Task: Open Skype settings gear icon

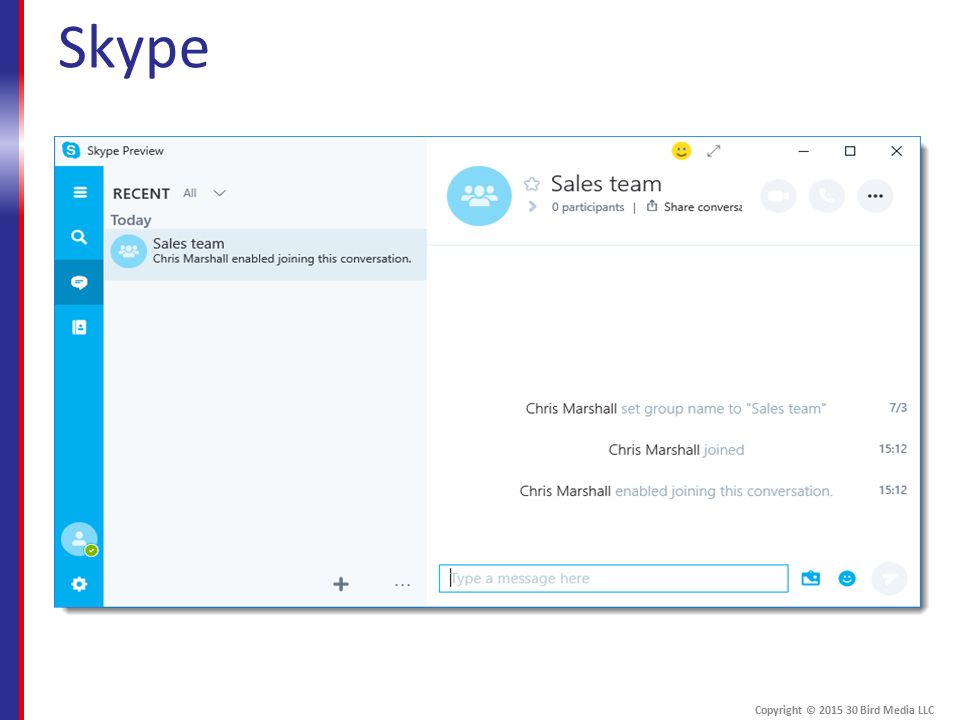Action: point(79,584)
